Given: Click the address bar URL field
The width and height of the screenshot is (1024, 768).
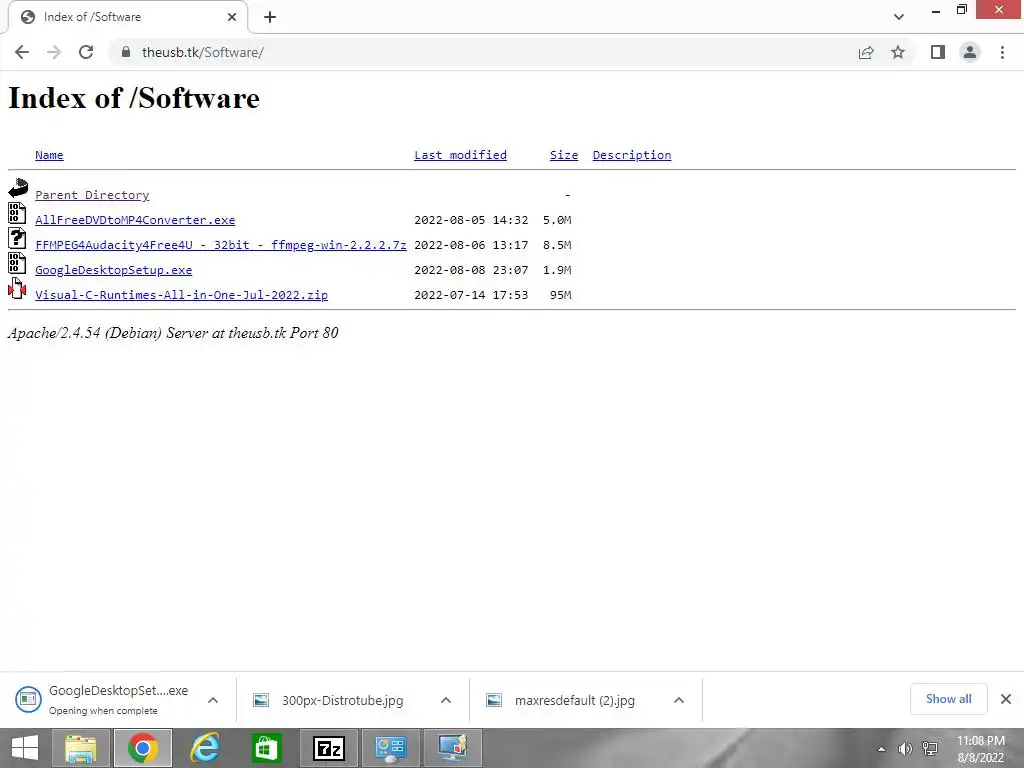Looking at the screenshot, I should click(483, 52).
